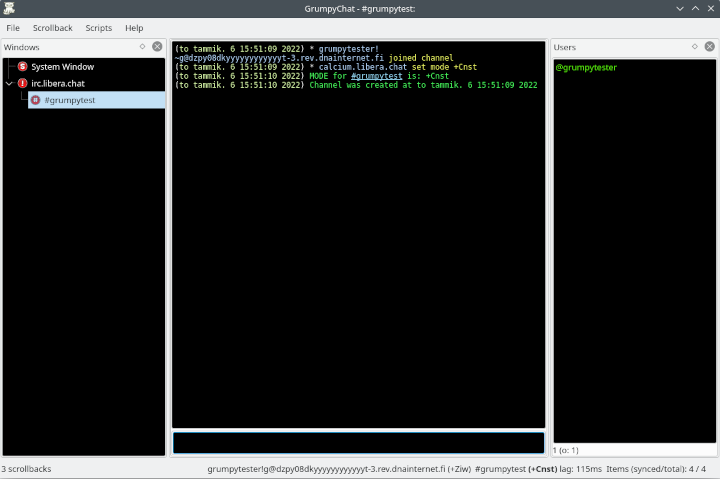The image size is (720, 479).
Task: Float the Windows dock panel
Action: point(142,46)
